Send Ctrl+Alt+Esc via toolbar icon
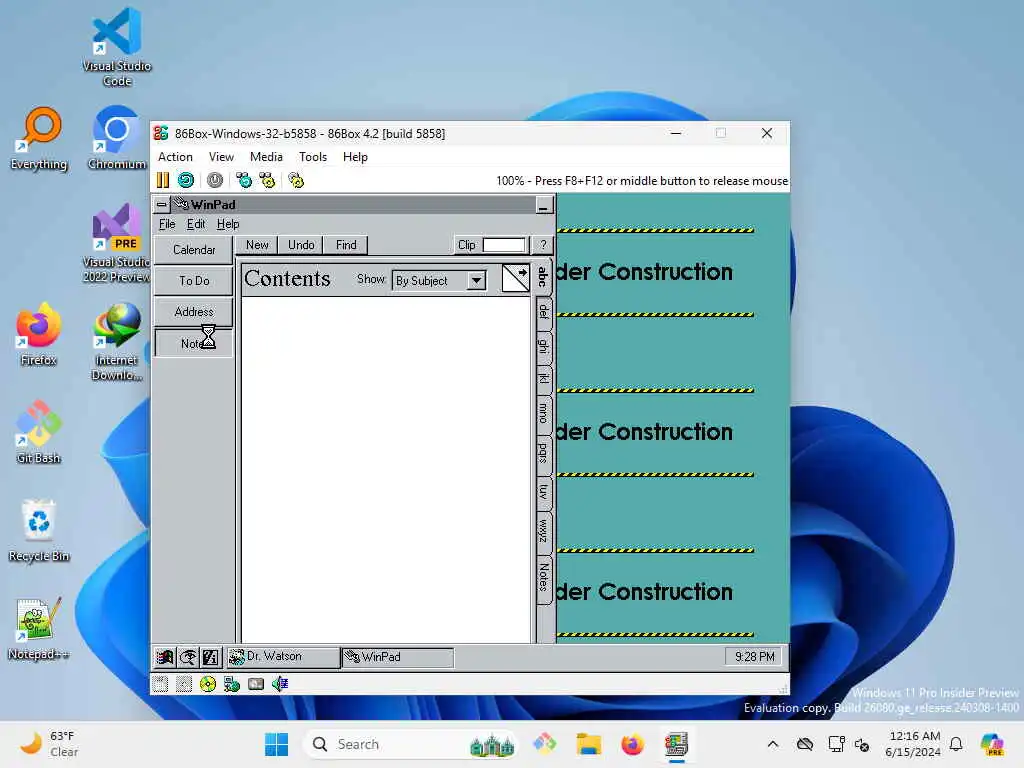1024x768 pixels. (267, 180)
